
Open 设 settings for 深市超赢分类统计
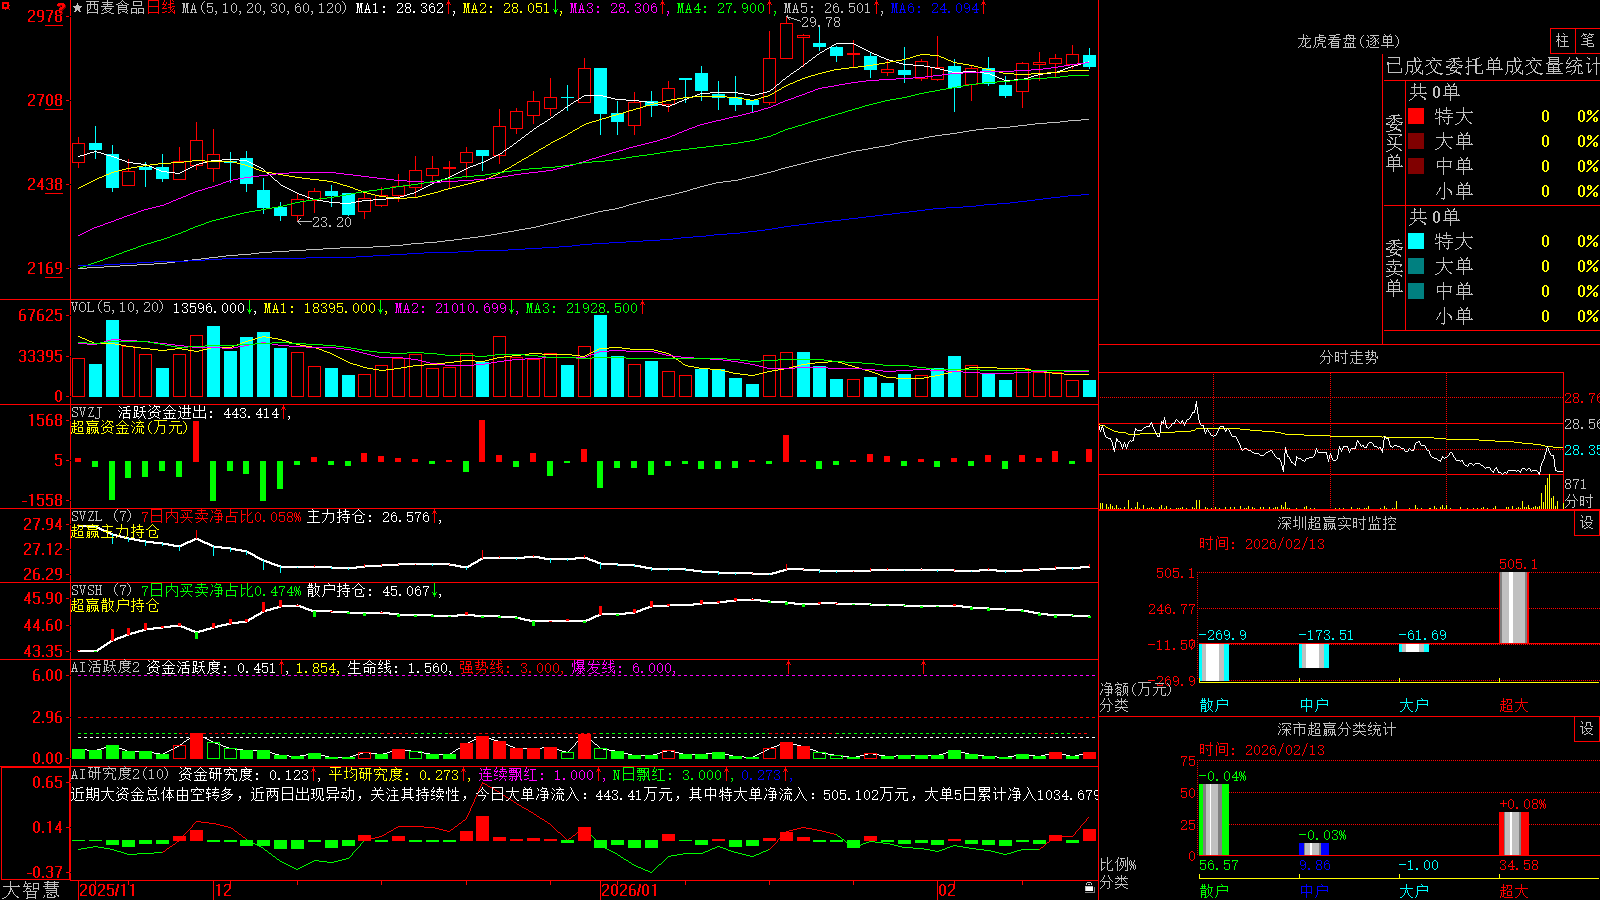(x=1587, y=729)
